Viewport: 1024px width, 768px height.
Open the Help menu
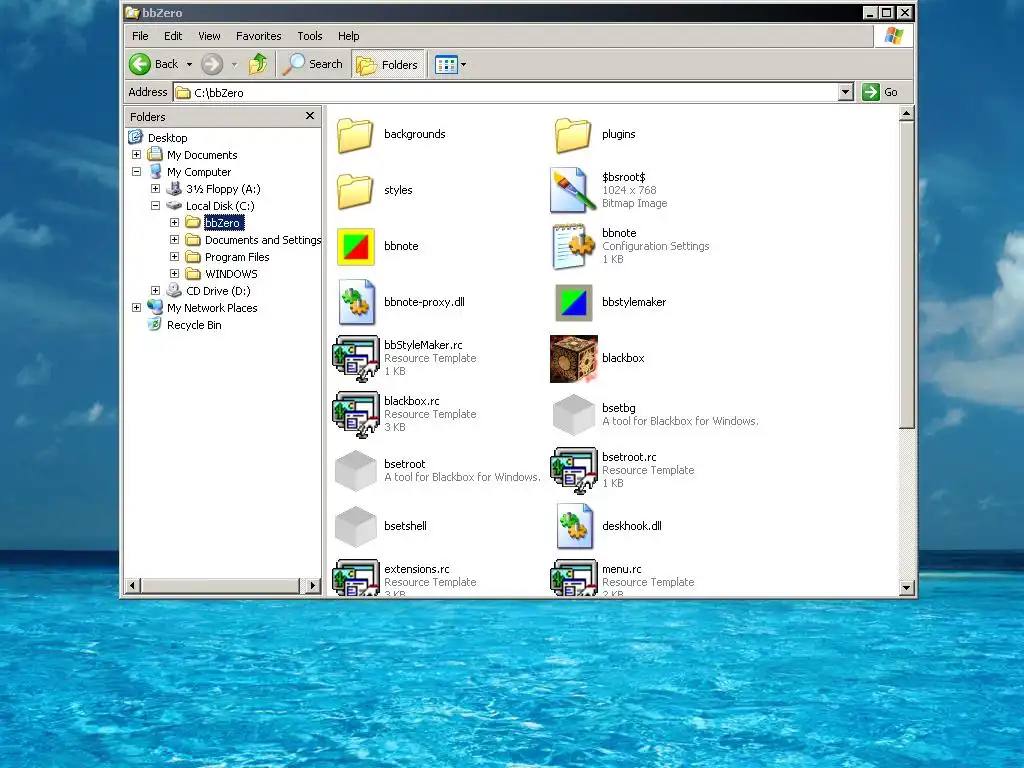tap(348, 36)
